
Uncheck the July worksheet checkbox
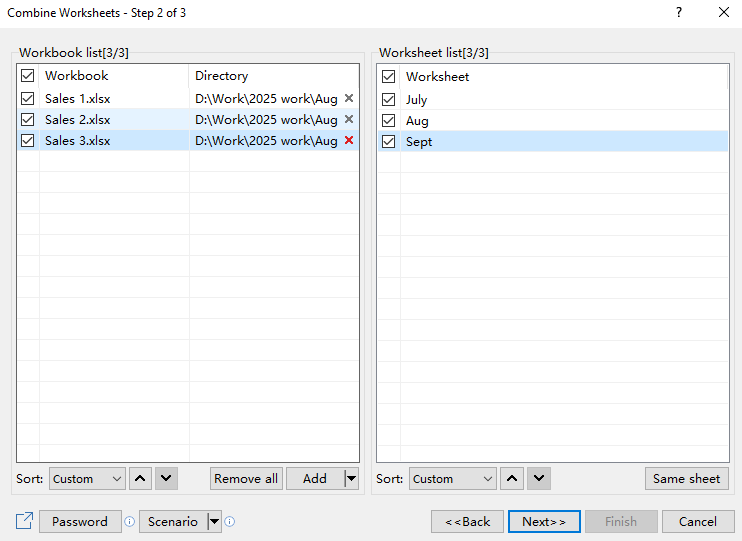point(389,99)
